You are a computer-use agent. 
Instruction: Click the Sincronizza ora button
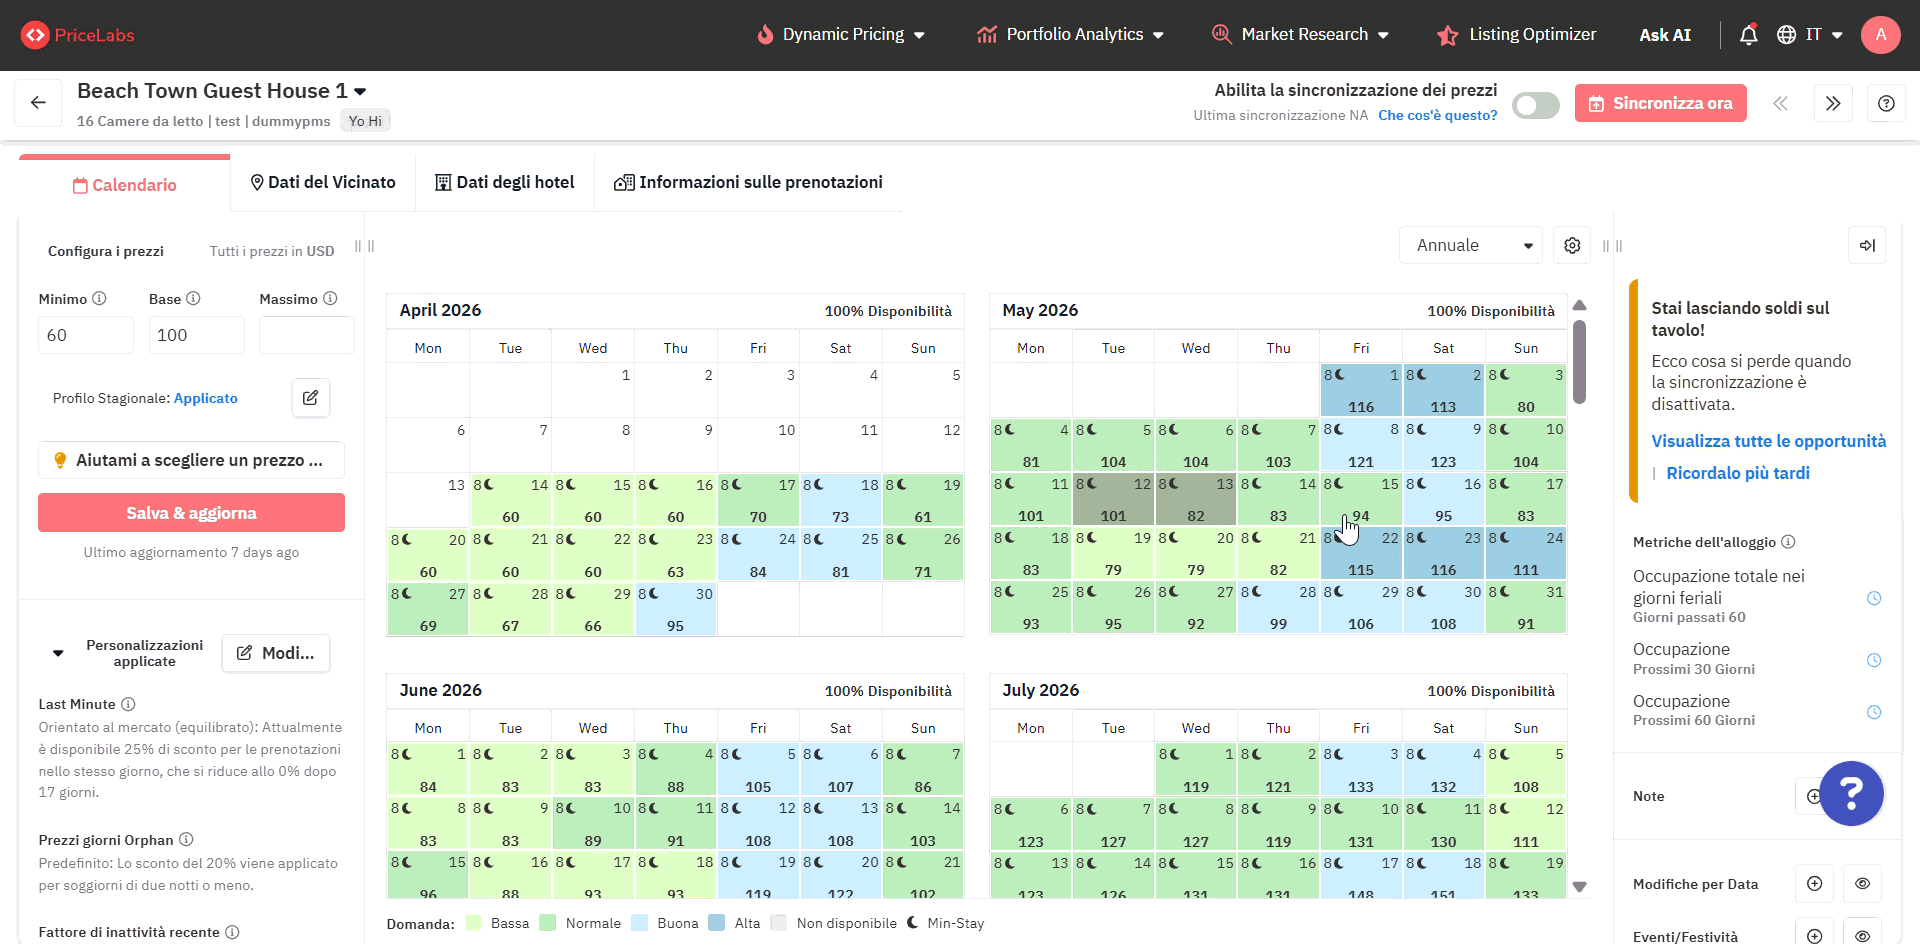(1660, 102)
